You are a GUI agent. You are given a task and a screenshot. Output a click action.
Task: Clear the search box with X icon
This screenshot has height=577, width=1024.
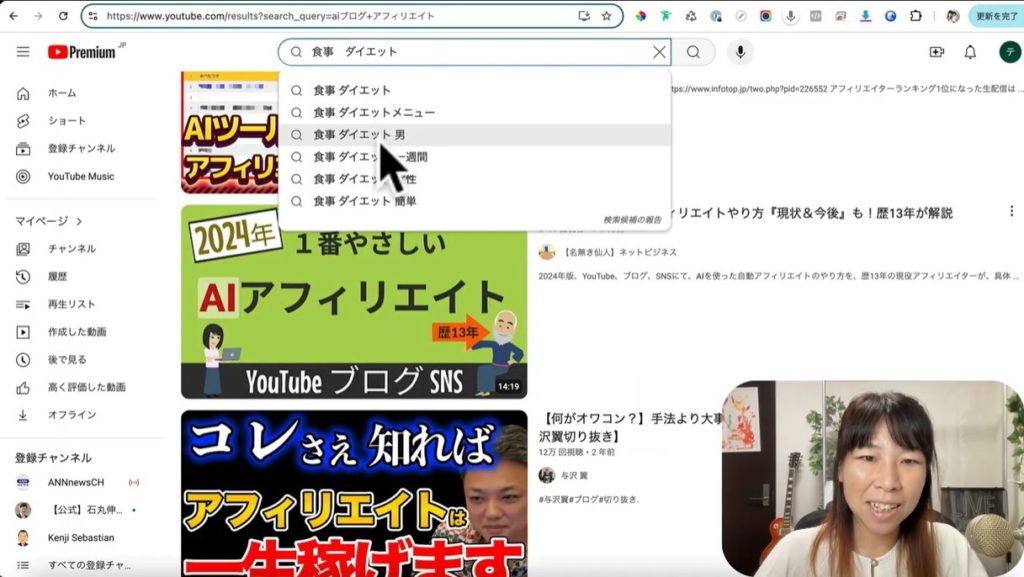pyautogui.click(x=659, y=52)
